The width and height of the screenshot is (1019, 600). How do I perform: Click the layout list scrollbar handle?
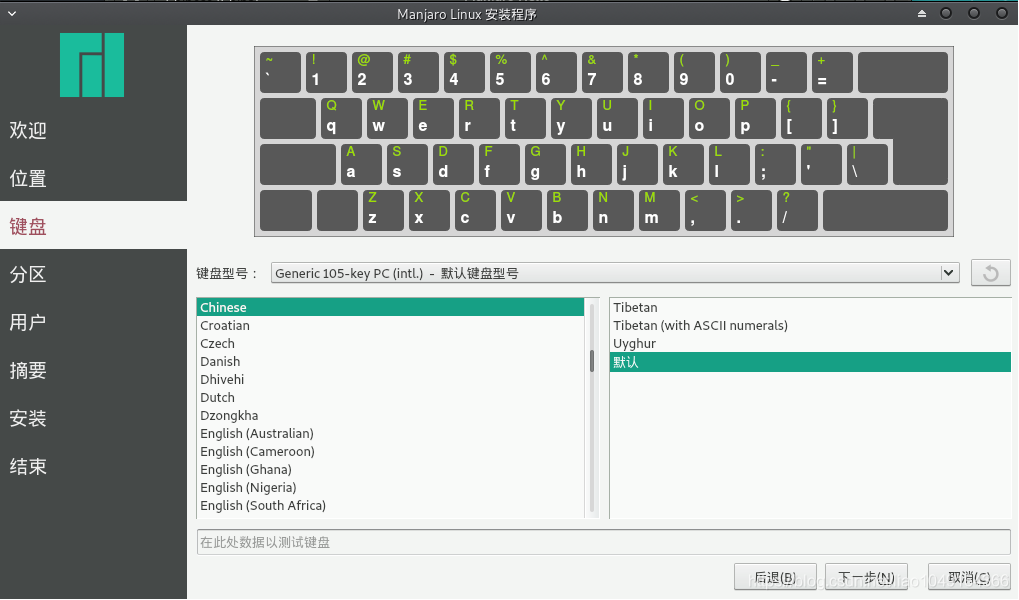click(x=592, y=361)
